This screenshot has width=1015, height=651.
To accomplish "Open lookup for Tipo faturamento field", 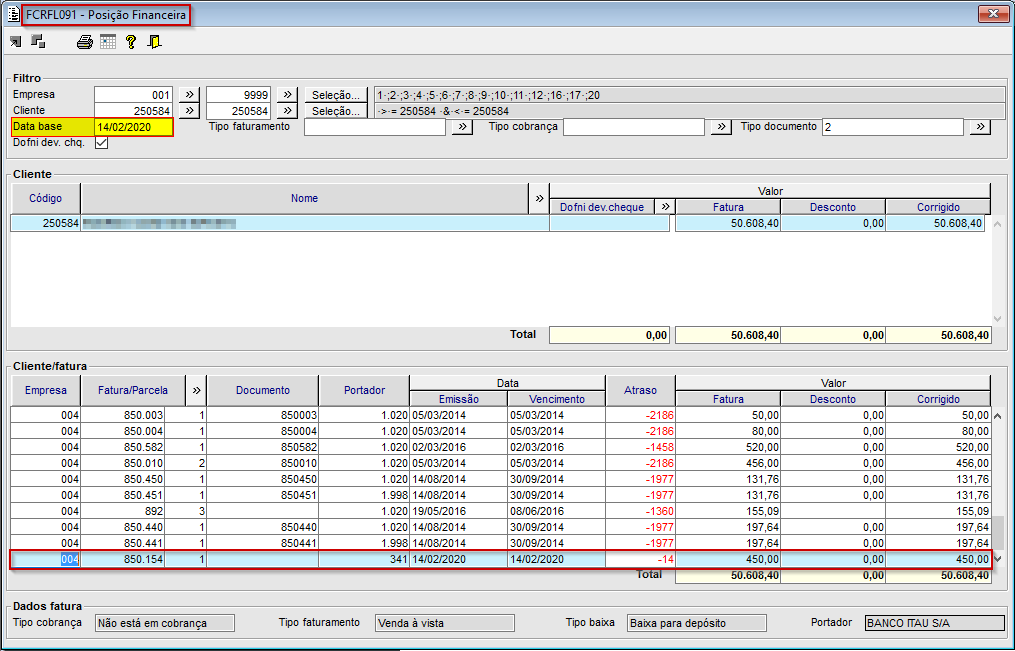I will [461, 127].
